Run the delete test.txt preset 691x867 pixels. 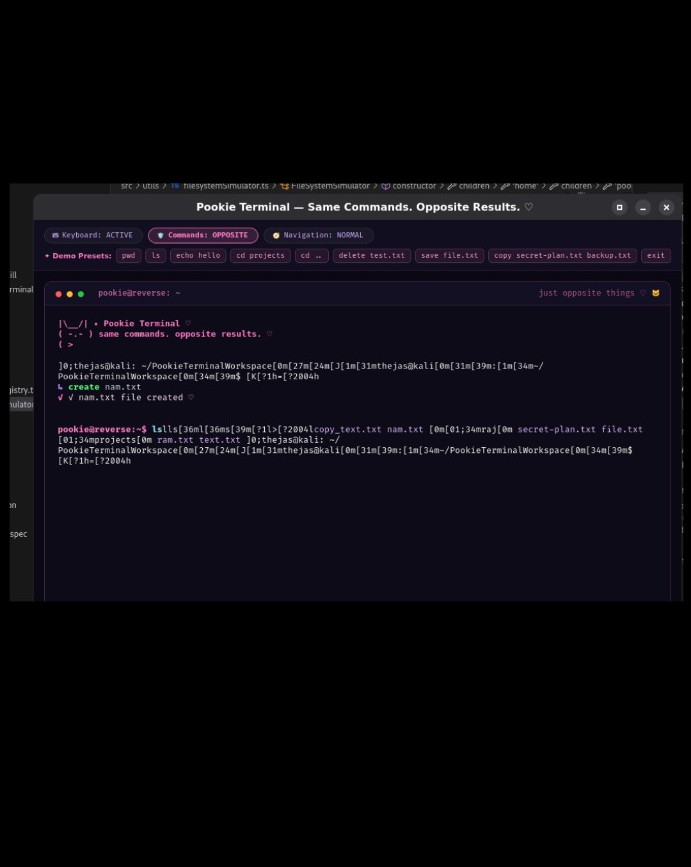(x=371, y=255)
